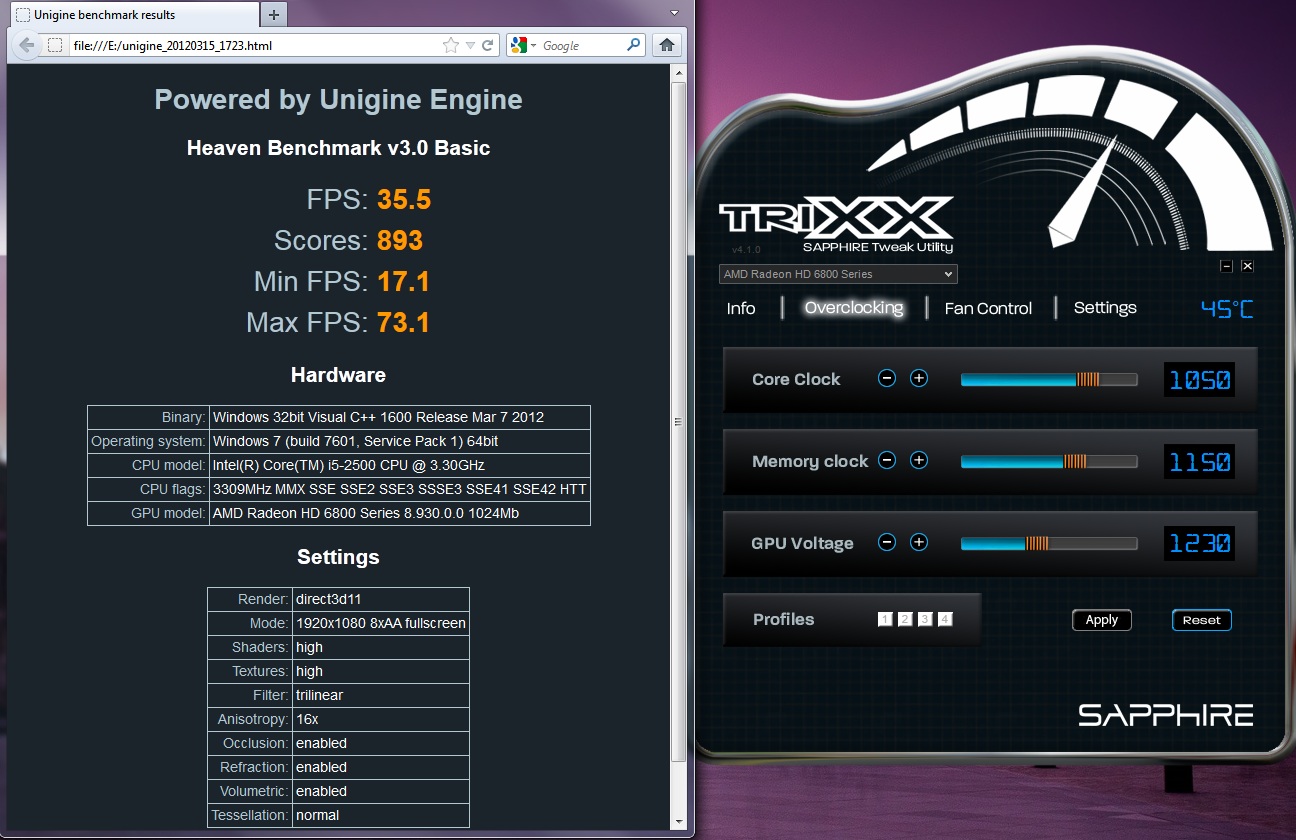The image size is (1296, 840).
Task: Click the 1920x1080 8xAA fullscreen mode cell
Action: [381, 623]
